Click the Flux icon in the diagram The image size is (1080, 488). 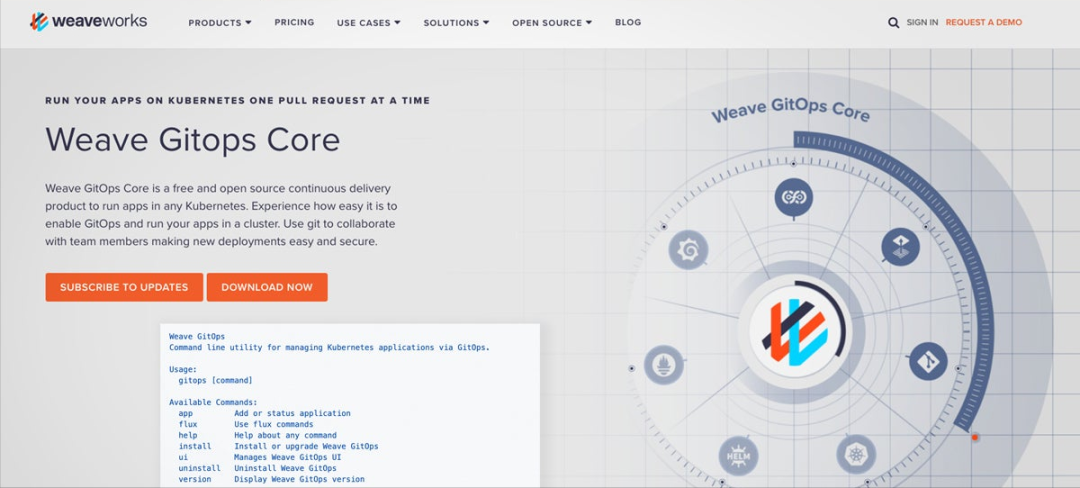[x=900, y=247]
